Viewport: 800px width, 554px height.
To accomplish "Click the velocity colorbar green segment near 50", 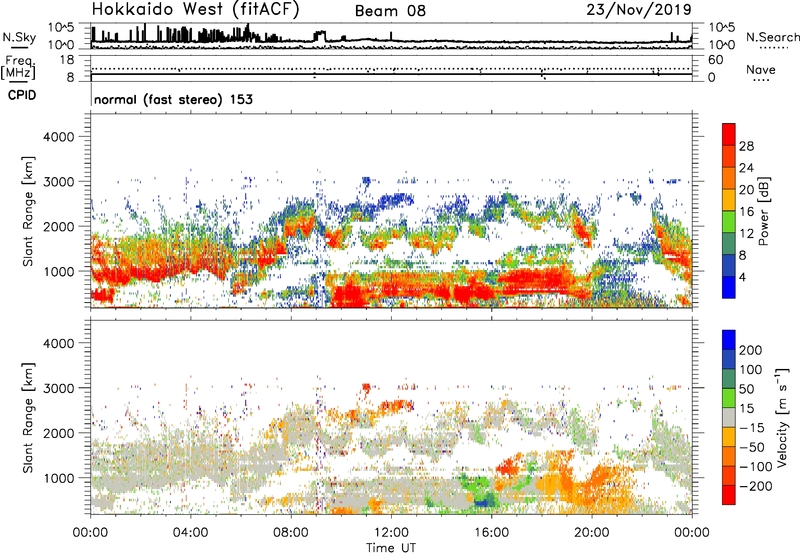I will pyautogui.click(x=729, y=398).
